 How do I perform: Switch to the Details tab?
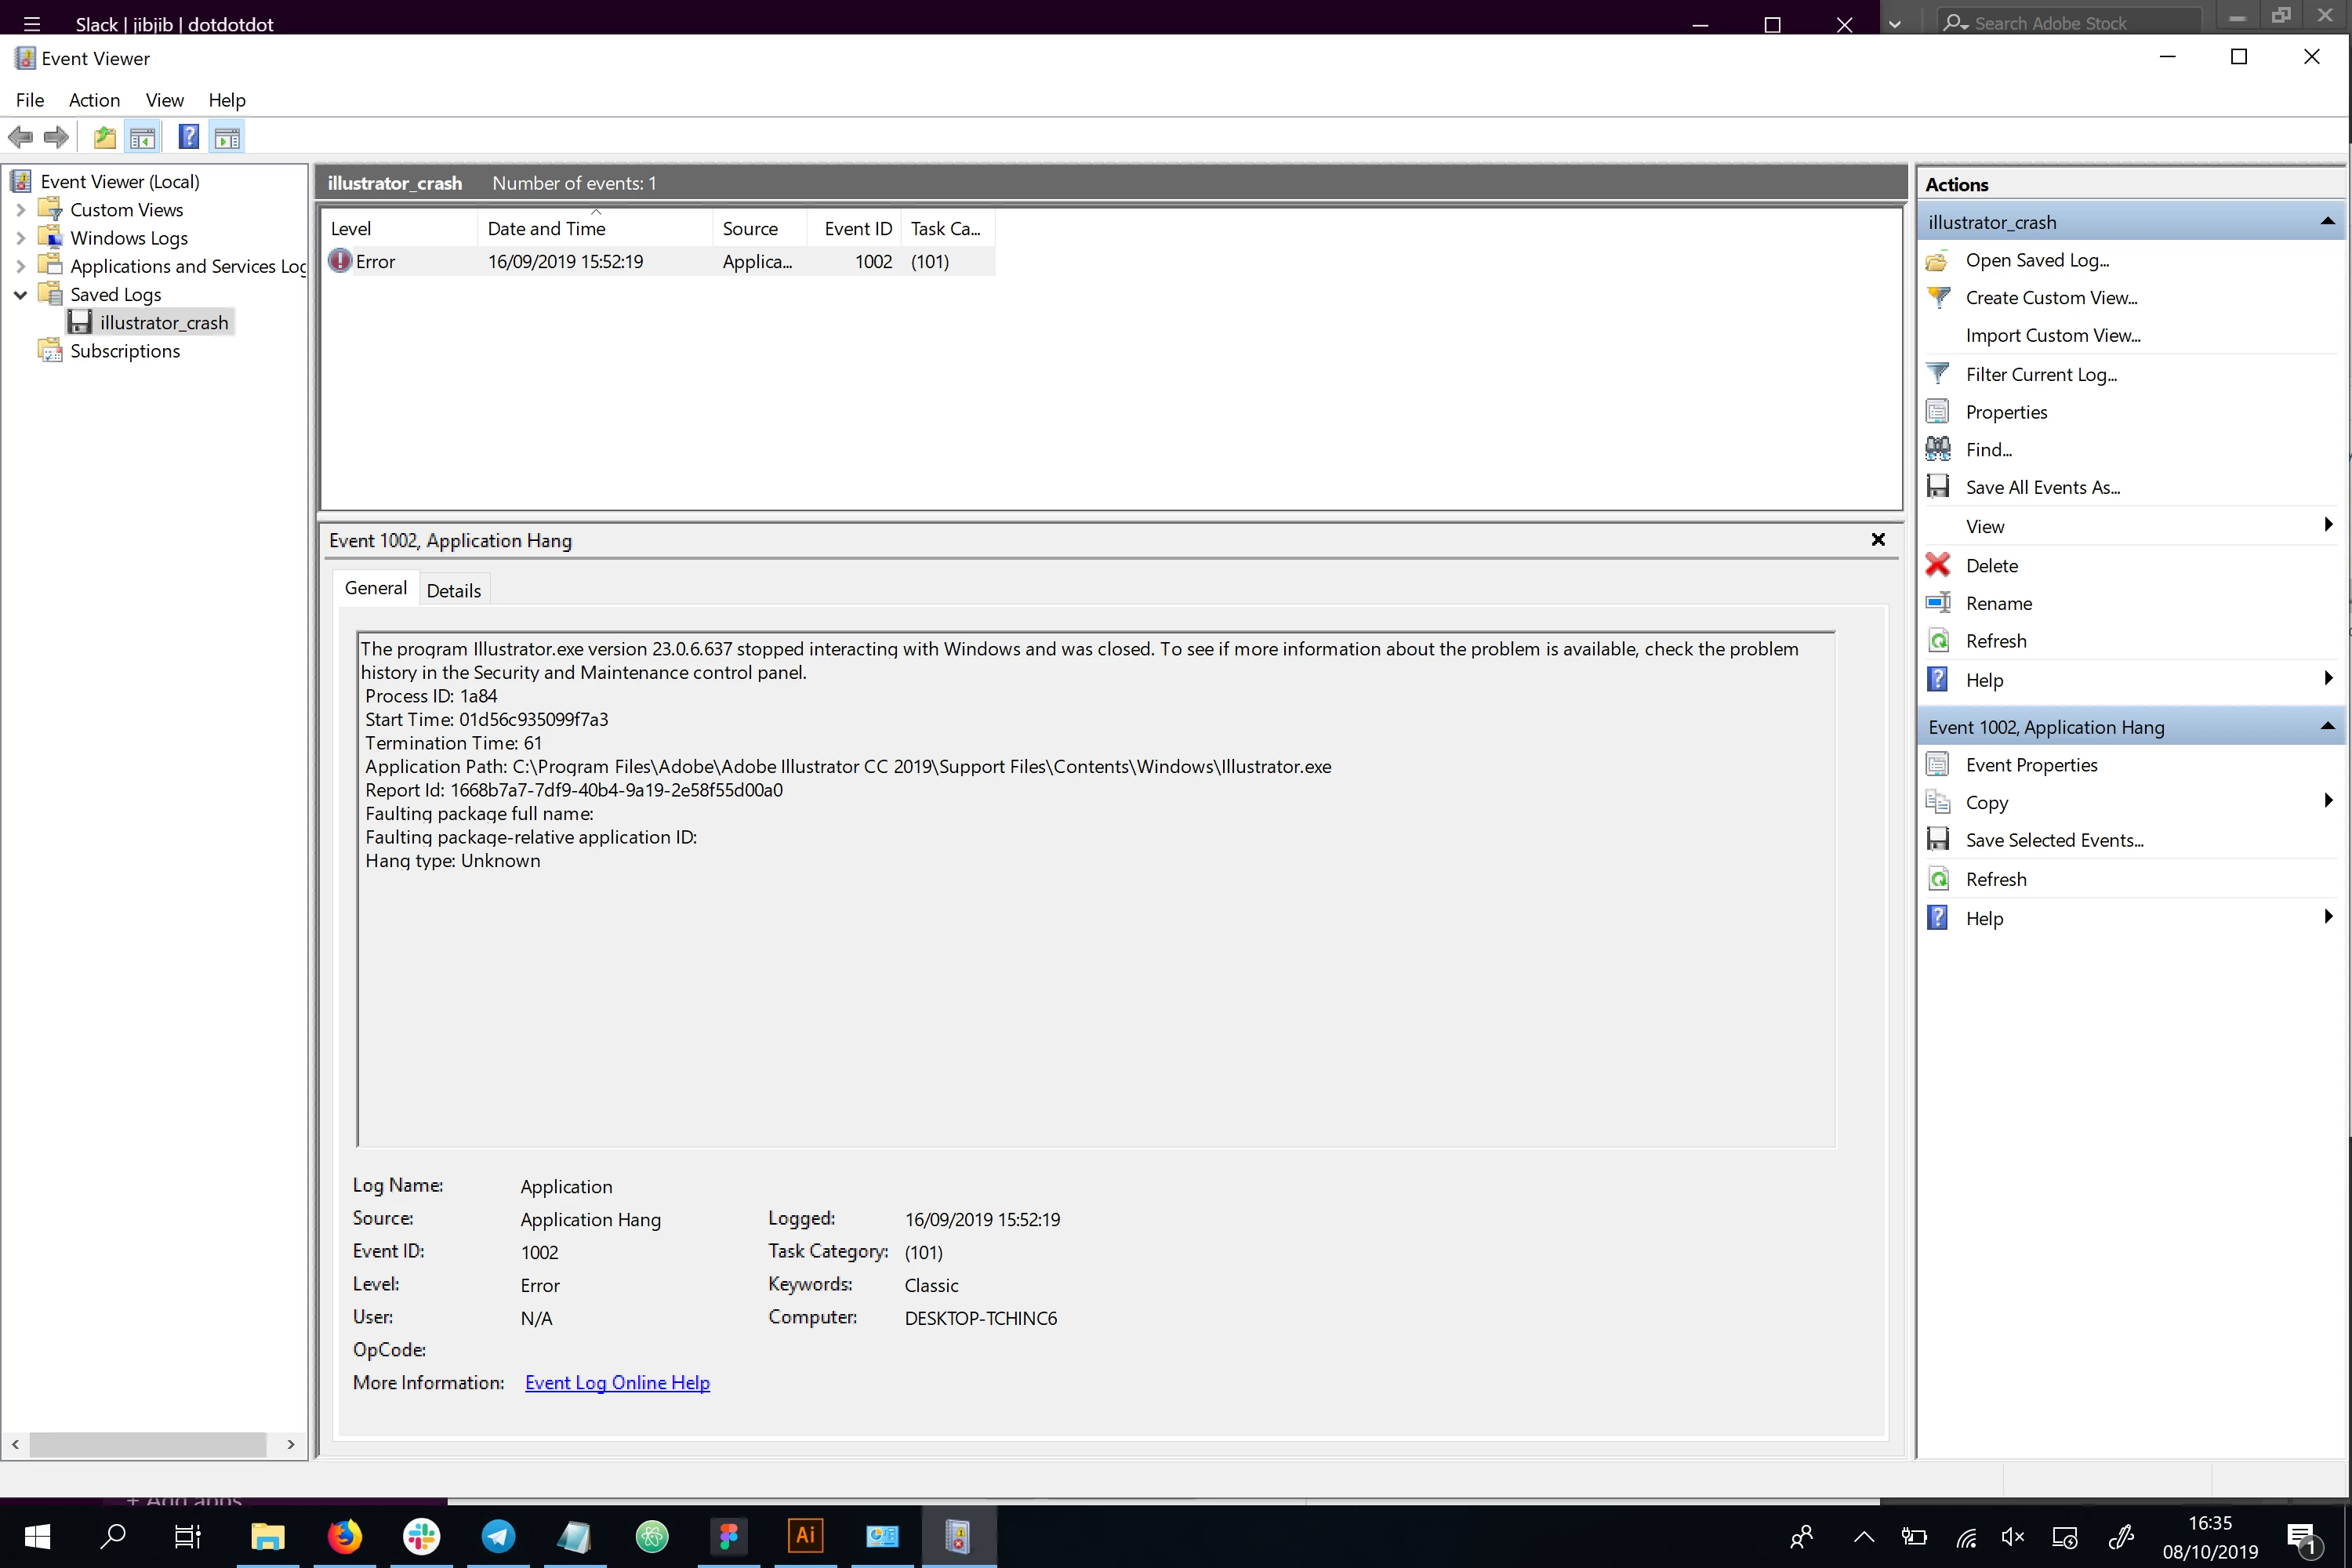(x=453, y=590)
